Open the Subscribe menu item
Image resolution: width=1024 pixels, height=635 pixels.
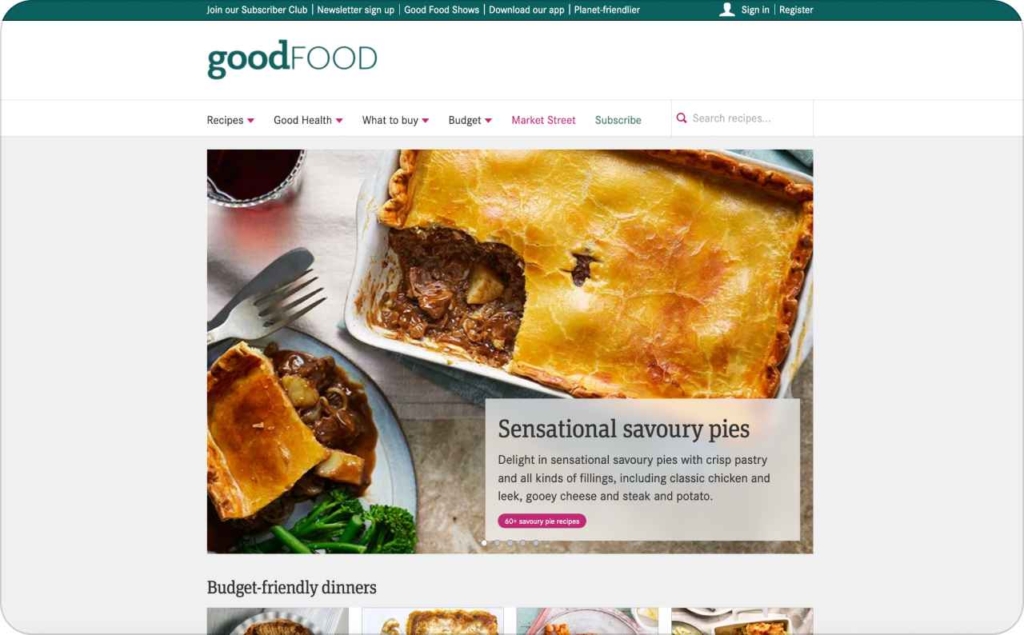coord(618,120)
